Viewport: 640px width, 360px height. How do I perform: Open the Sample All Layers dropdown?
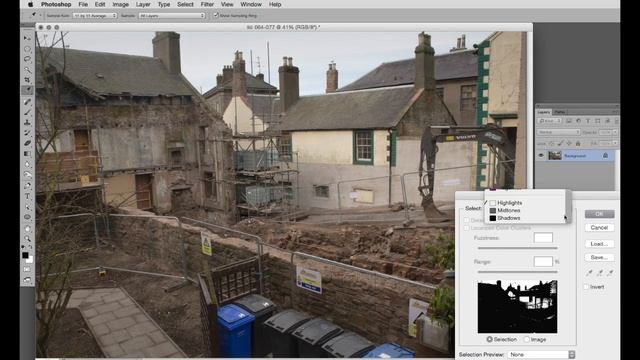tap(172, 16)
